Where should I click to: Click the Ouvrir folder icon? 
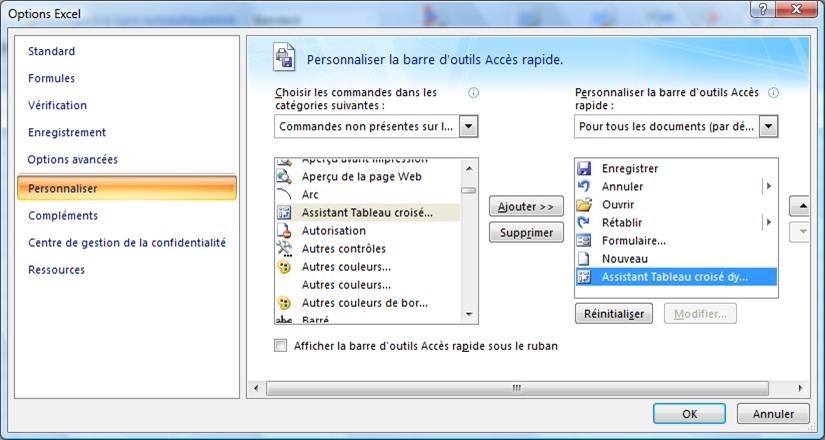[x=584, y=204]
